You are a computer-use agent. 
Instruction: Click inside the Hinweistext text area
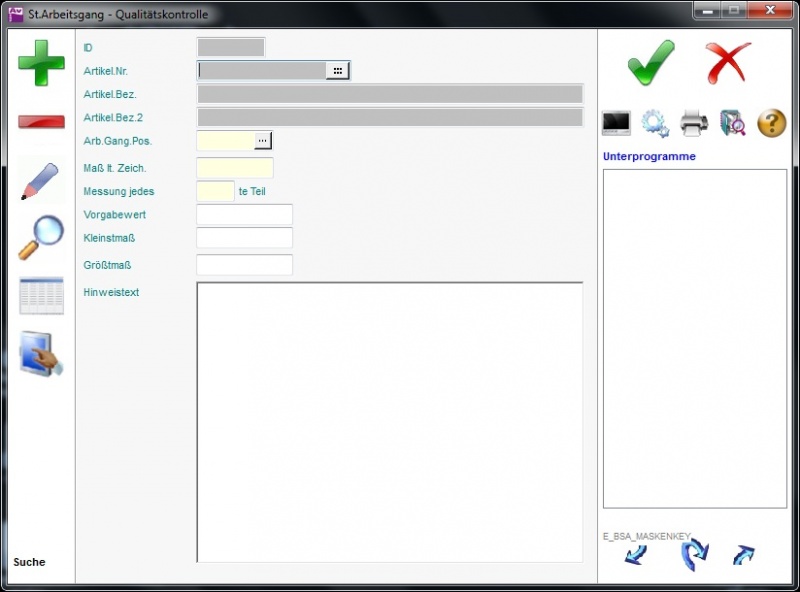click(389, 421)
